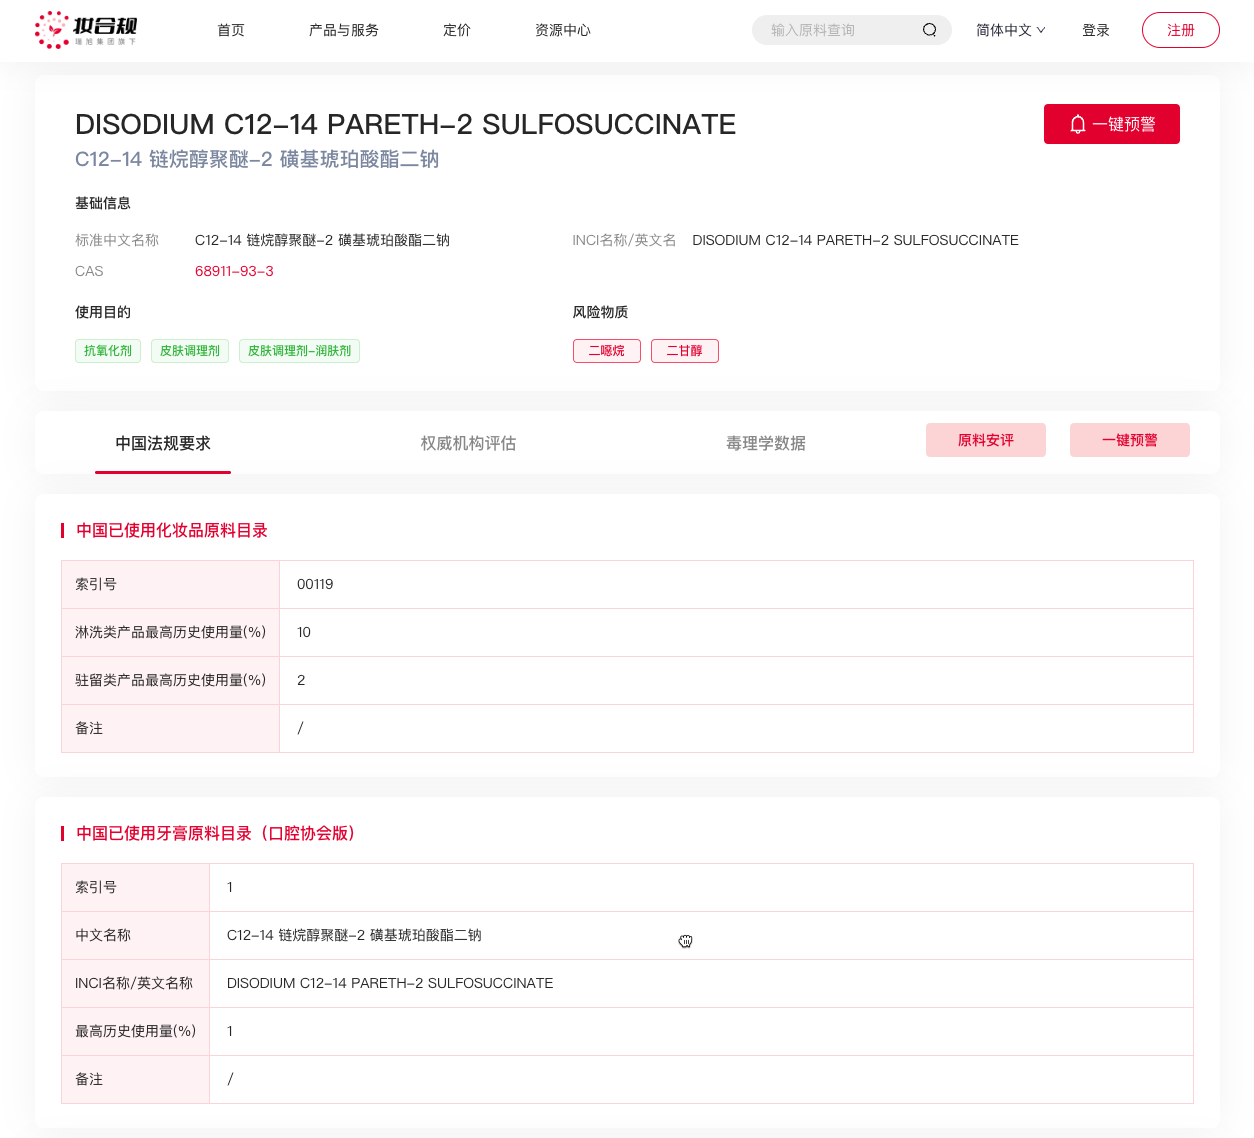Click the search magnifier icon
This screenshot has height=1138, width=1254.
coord(929,30)
